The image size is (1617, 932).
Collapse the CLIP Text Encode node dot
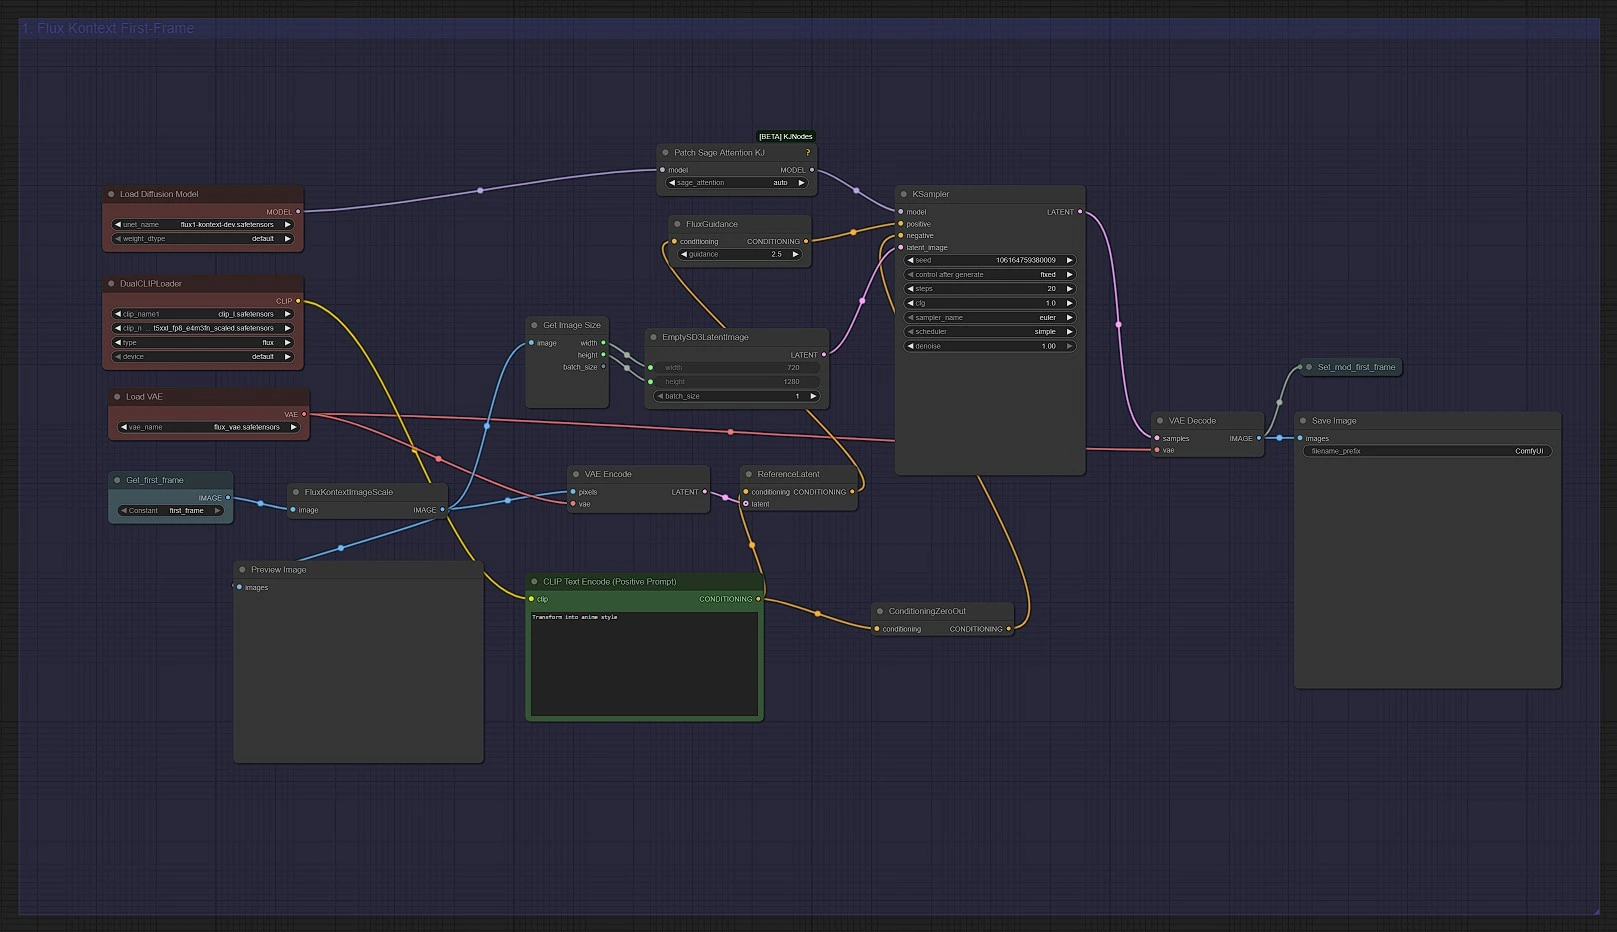534,582
